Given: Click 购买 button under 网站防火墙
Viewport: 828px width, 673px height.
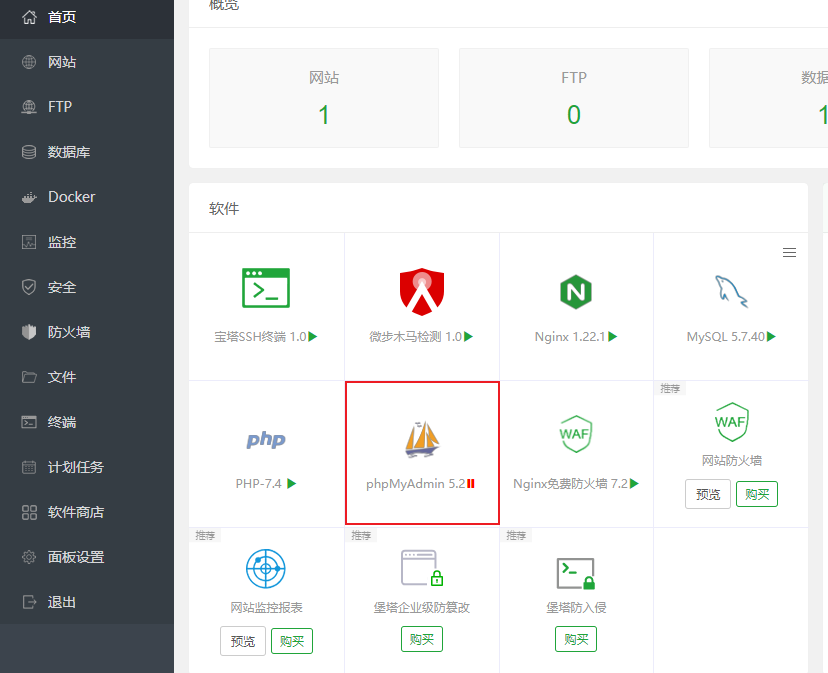Looking at the screenshot, I should (757, 494).
